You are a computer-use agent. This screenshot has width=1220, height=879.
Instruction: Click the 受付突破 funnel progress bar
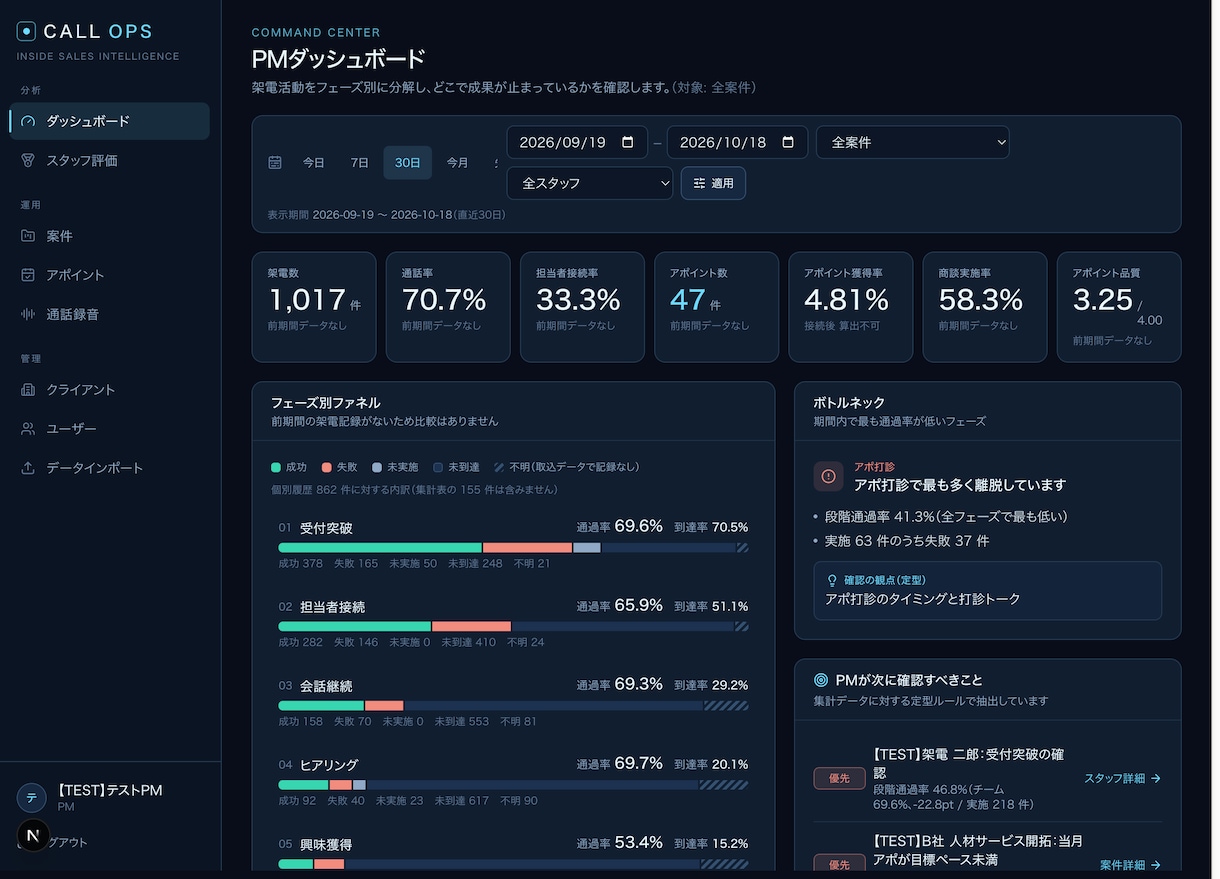point(513,548)
